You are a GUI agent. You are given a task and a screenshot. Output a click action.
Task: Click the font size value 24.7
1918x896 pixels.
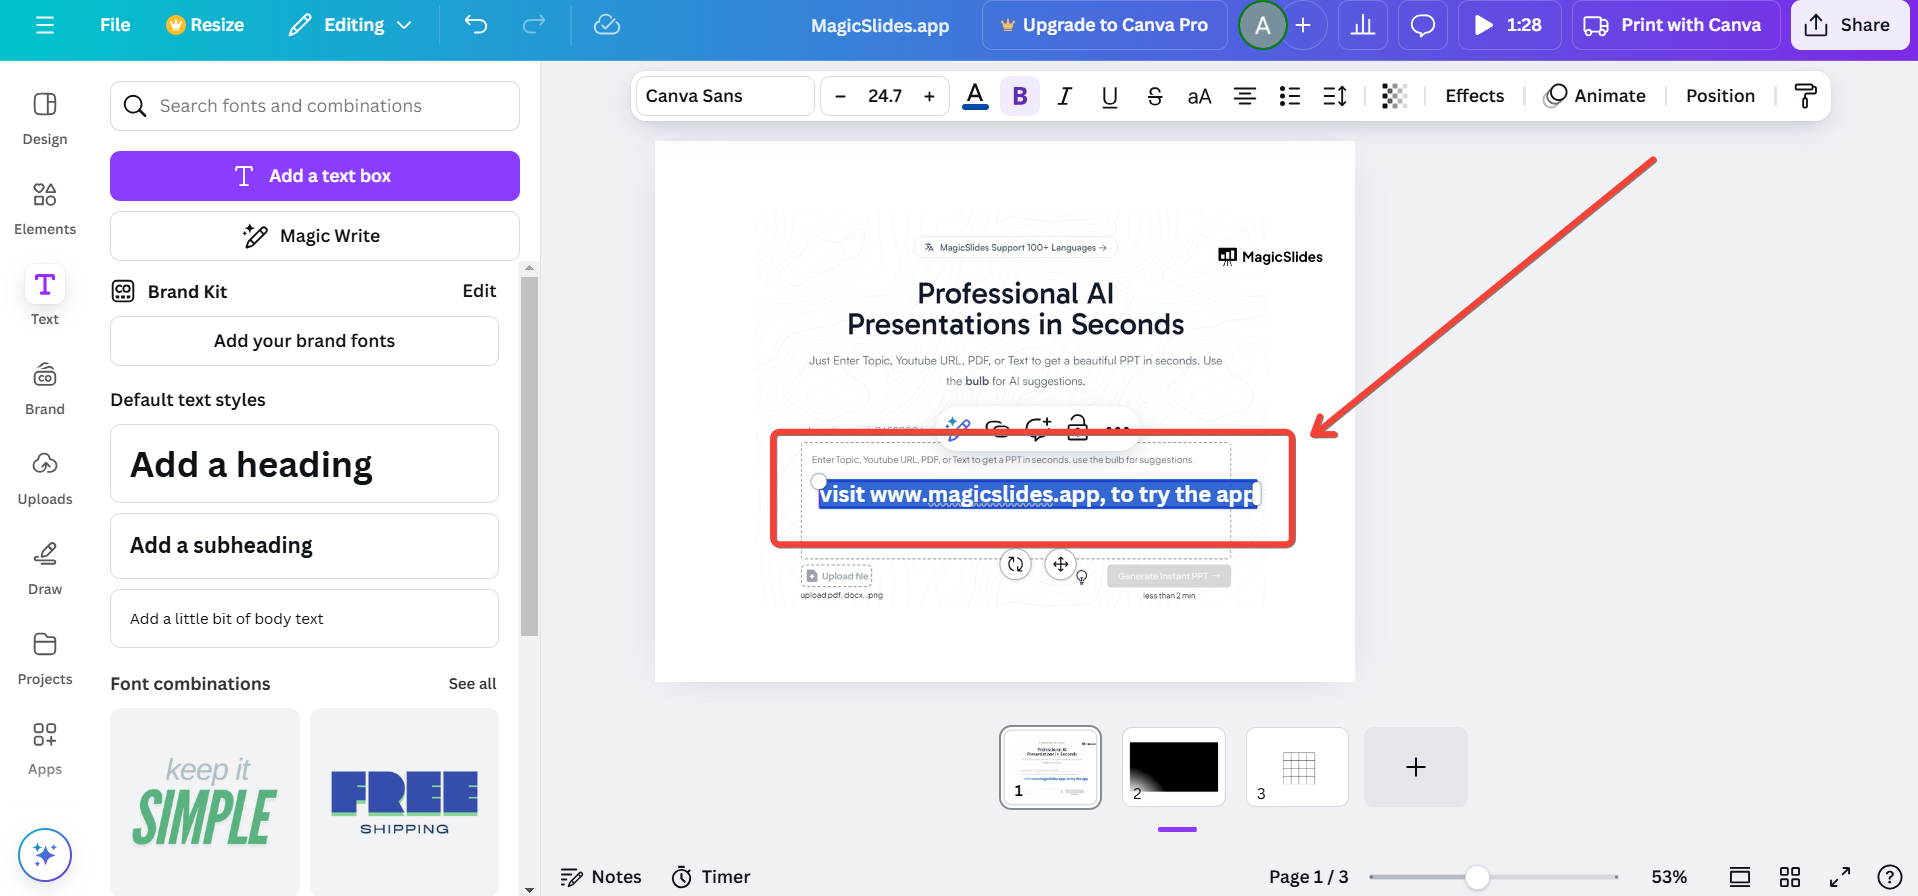point(885,96)
